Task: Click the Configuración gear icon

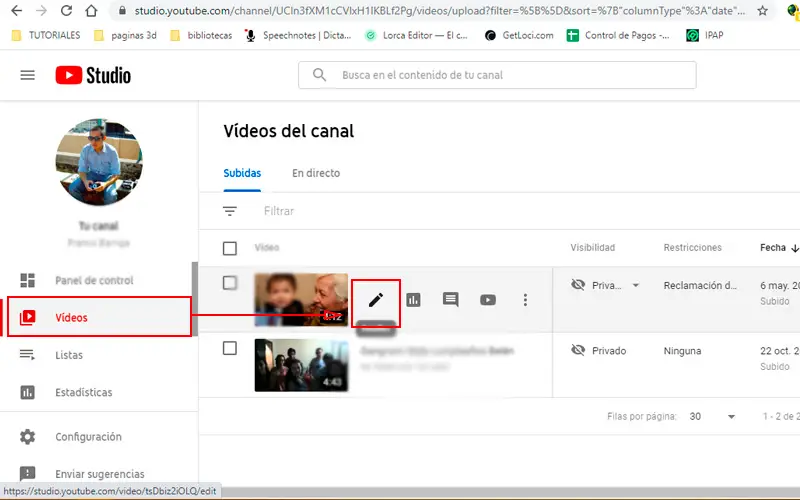Action: click(x=28, y=437)
